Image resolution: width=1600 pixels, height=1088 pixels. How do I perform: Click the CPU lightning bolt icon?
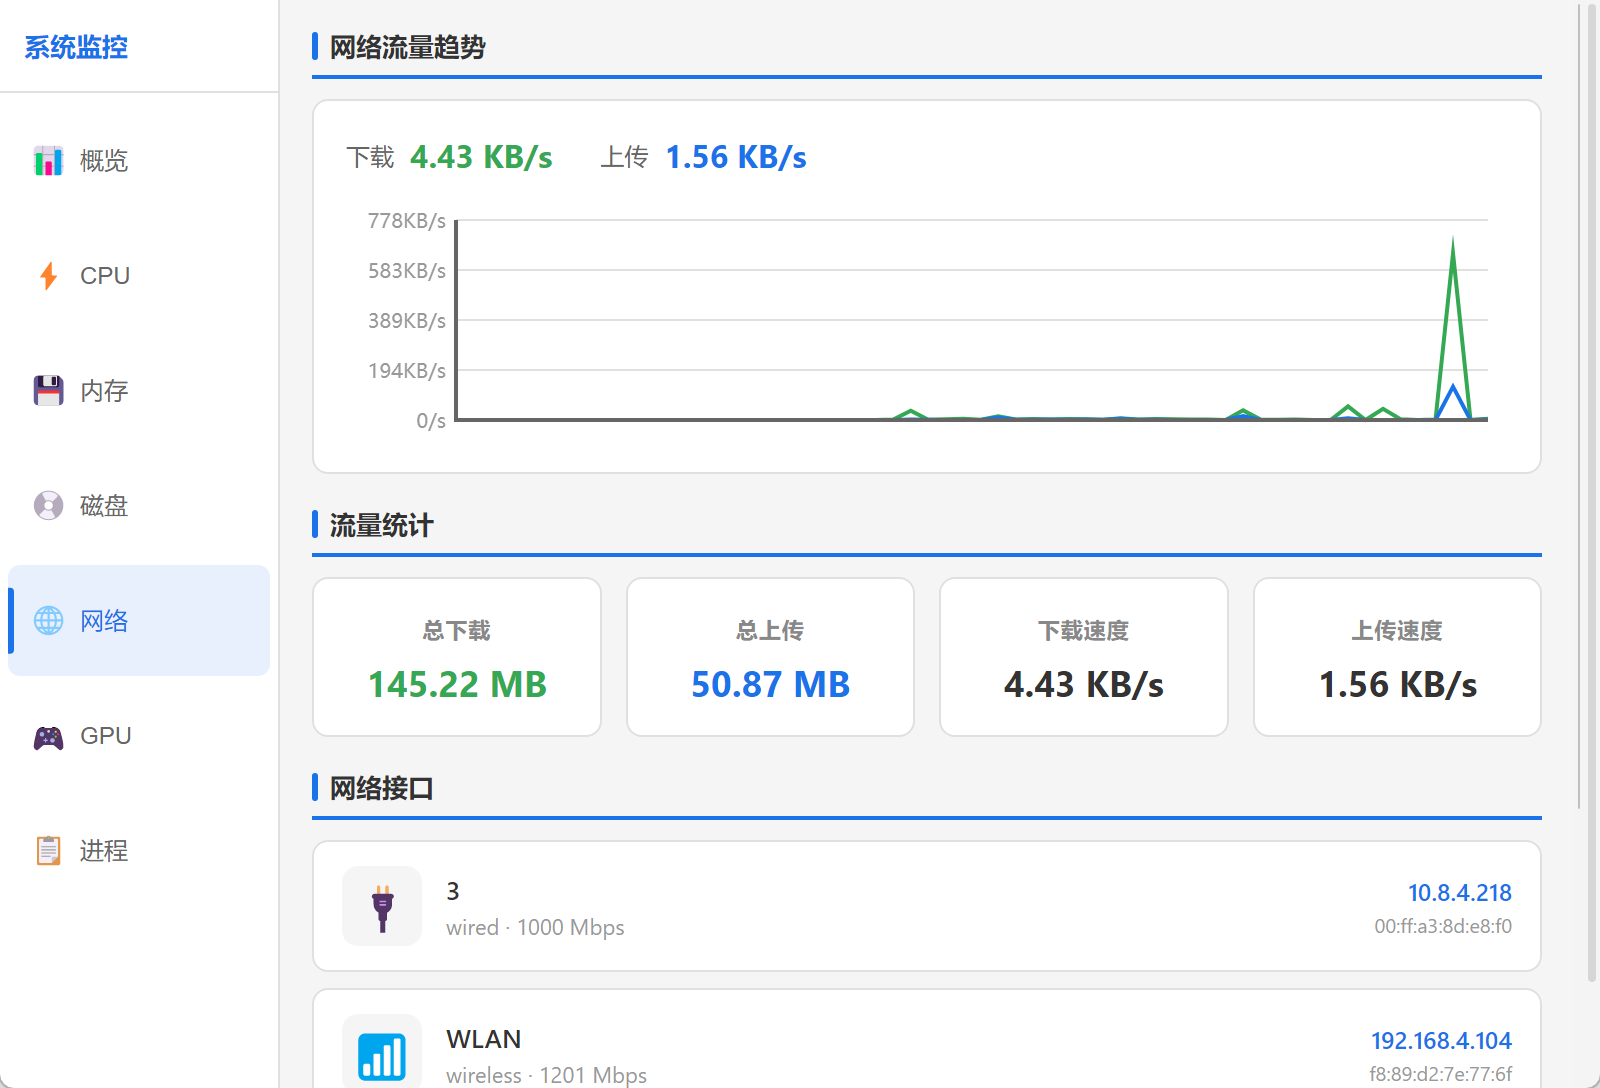coord(48,275)
